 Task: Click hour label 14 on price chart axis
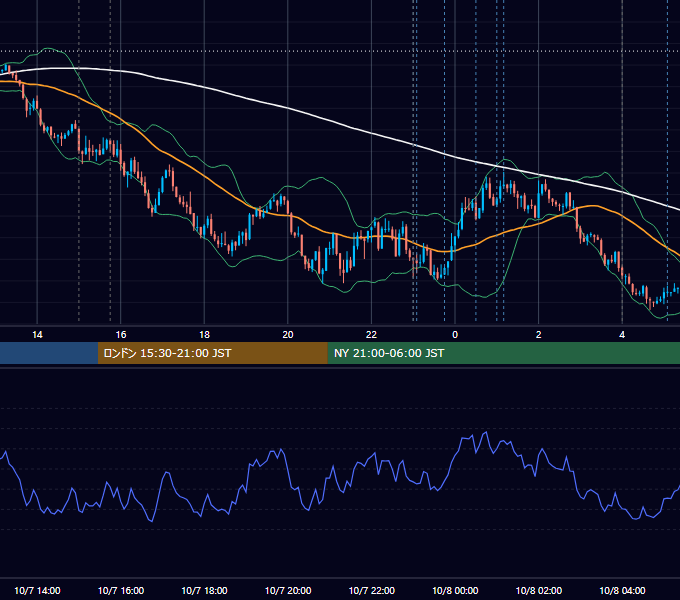[37, 335]
